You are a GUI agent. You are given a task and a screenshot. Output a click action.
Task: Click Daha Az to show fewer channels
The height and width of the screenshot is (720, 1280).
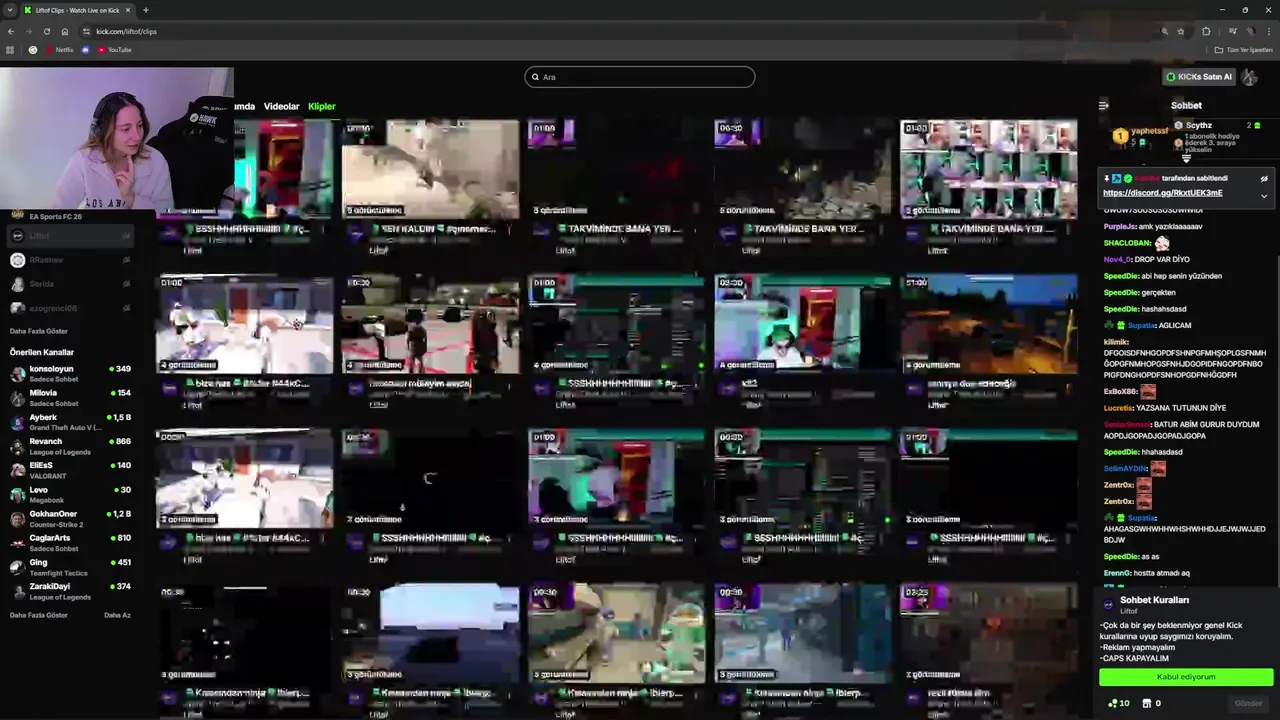click(117, 615)
